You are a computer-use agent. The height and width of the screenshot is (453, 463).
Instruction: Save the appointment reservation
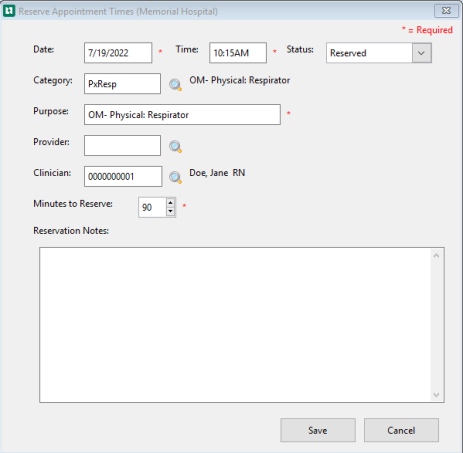click(318, 430)
